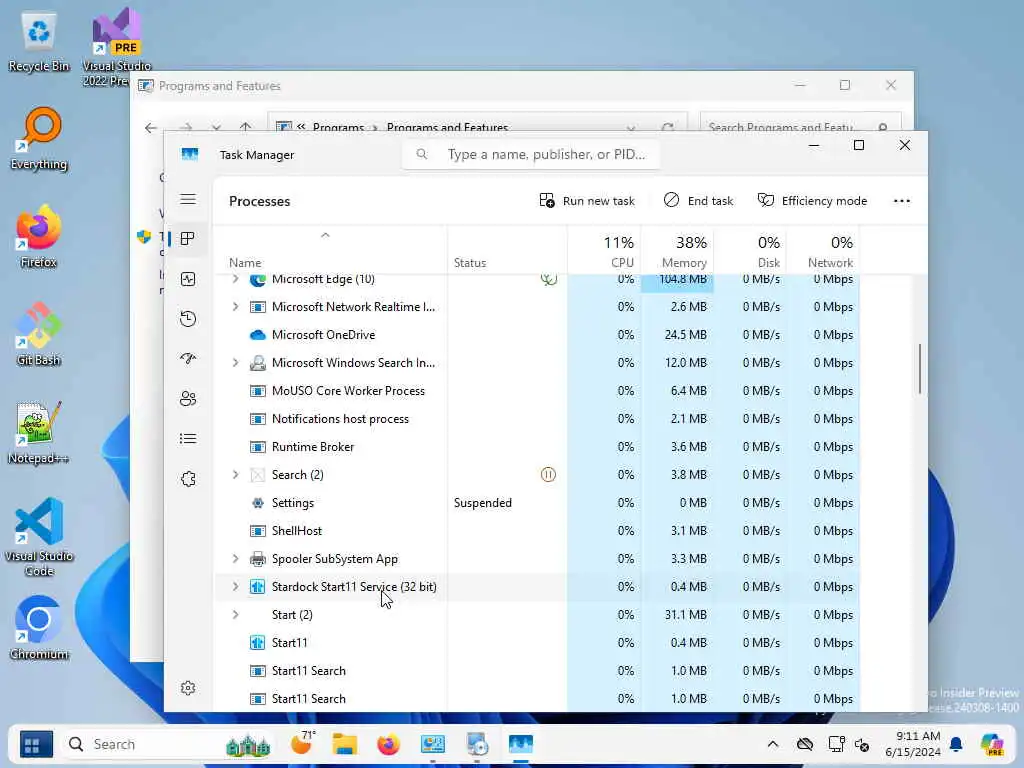
Task: Open the Details page icon in sidebar
Action: pyautogui.click(x=188, y=438)
